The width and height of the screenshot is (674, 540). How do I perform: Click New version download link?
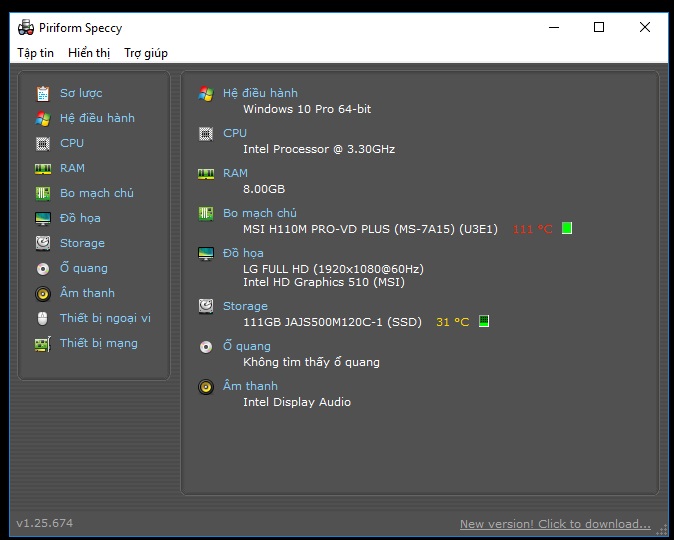tap(555, 524)
